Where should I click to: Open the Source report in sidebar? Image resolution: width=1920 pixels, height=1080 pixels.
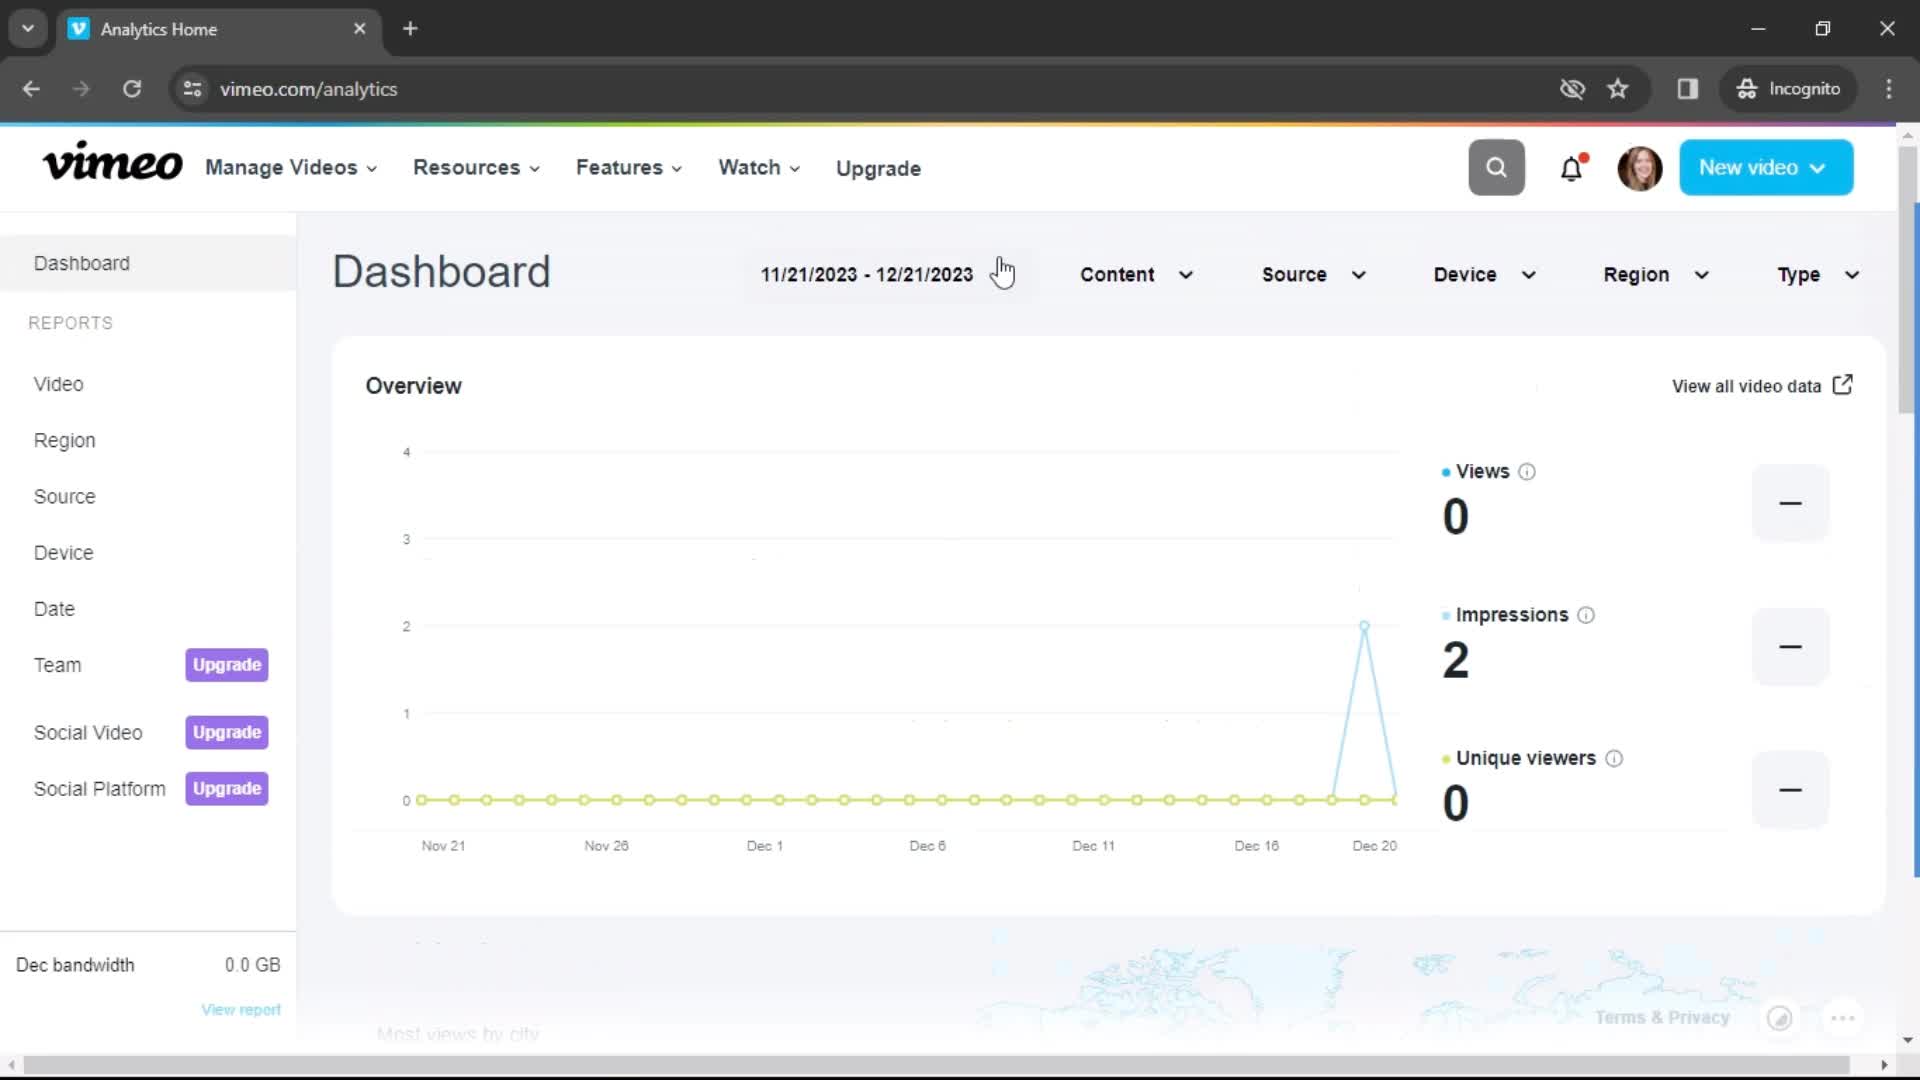click(x=64, y=496)
